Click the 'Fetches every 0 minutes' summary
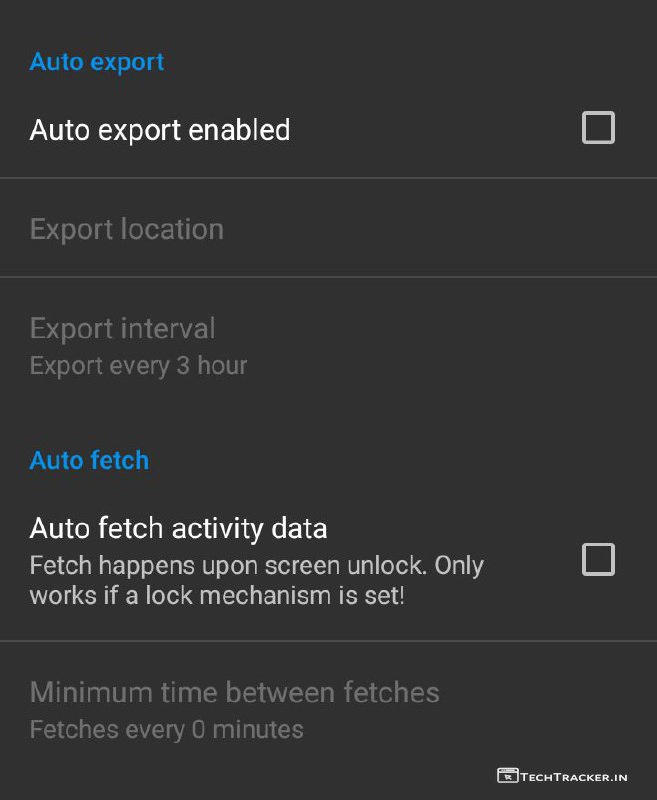Screen dimensions: 657x800 pyautogui.click(x=166, y=730)
